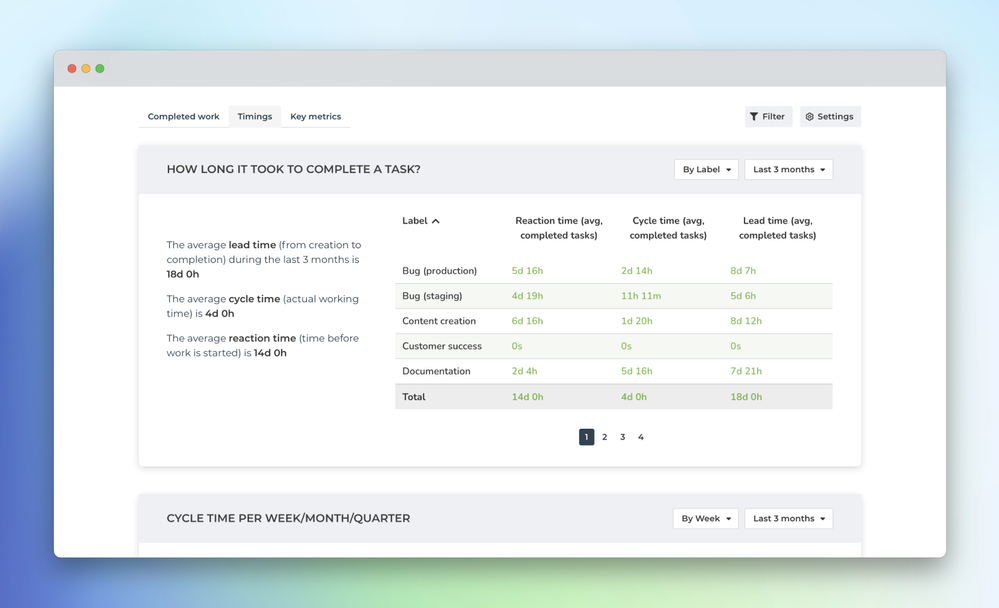Go to page 2 of table
This screenshot has width=999, height=608.
[605, 437]
